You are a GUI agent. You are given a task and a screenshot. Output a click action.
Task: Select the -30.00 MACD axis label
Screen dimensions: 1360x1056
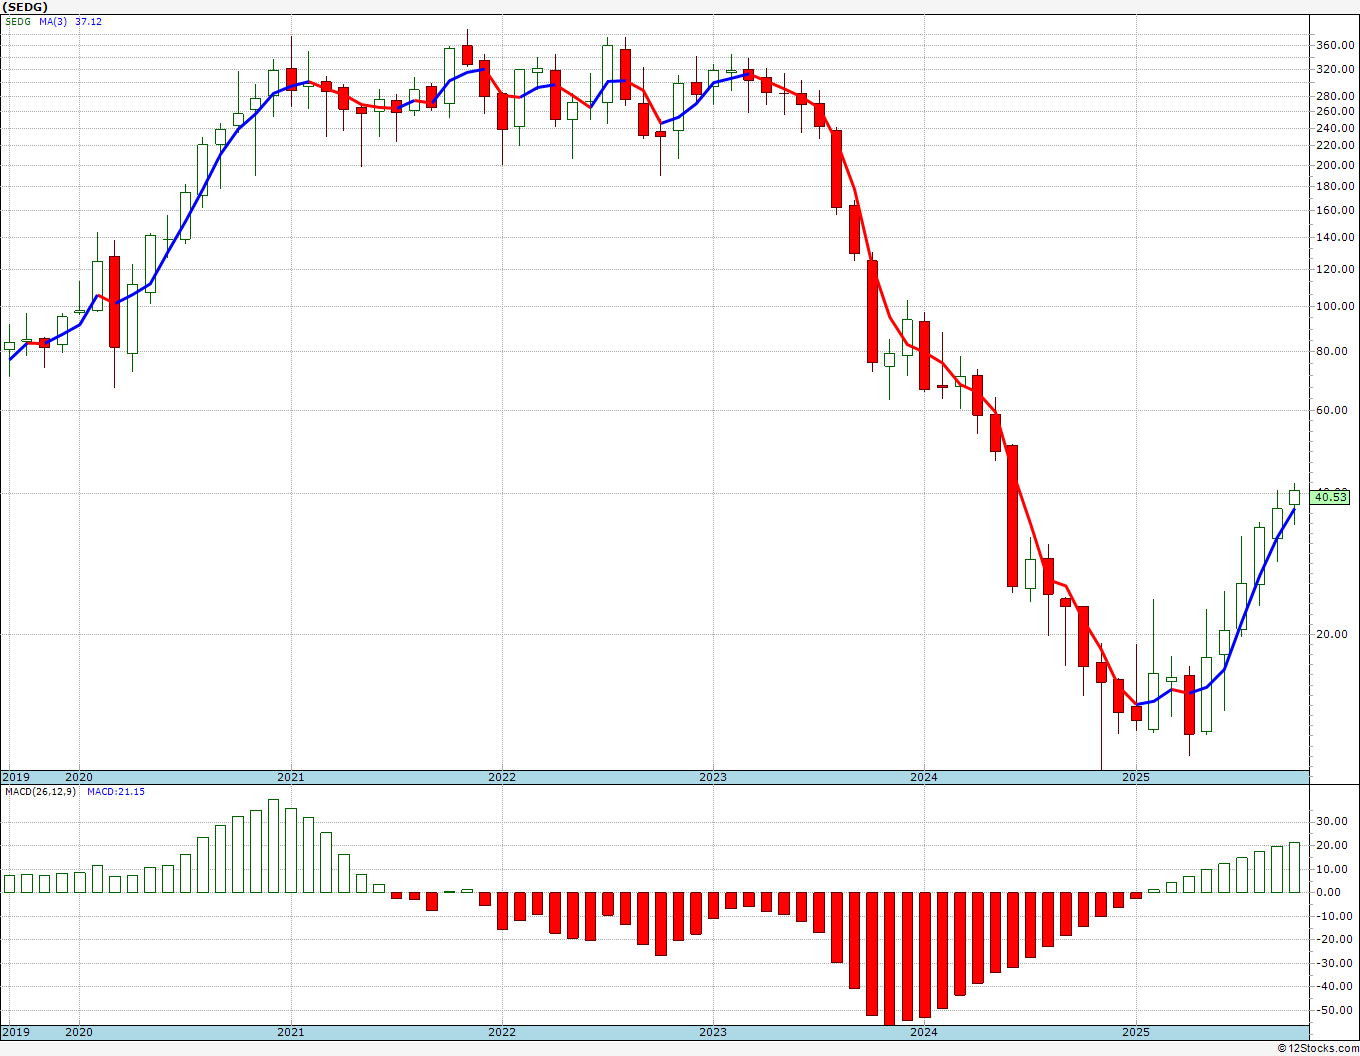[x=1336, y=964]
